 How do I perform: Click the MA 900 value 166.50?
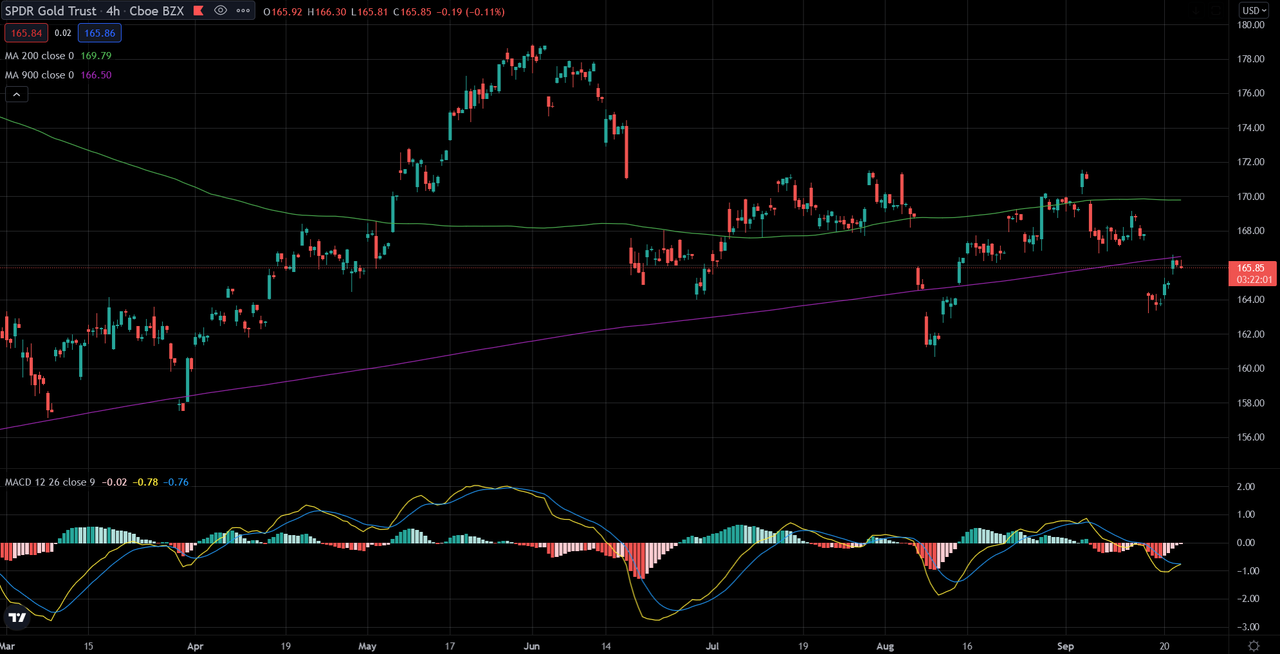pyautogui.click(x=96, y=75)
